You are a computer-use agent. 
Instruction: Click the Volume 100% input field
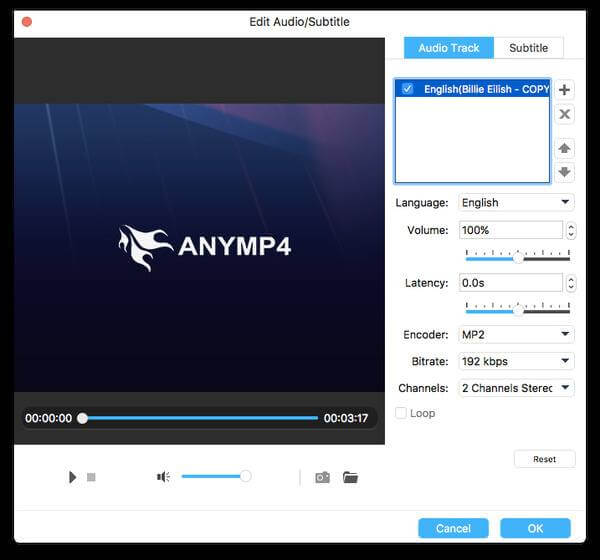coord(510,230)
